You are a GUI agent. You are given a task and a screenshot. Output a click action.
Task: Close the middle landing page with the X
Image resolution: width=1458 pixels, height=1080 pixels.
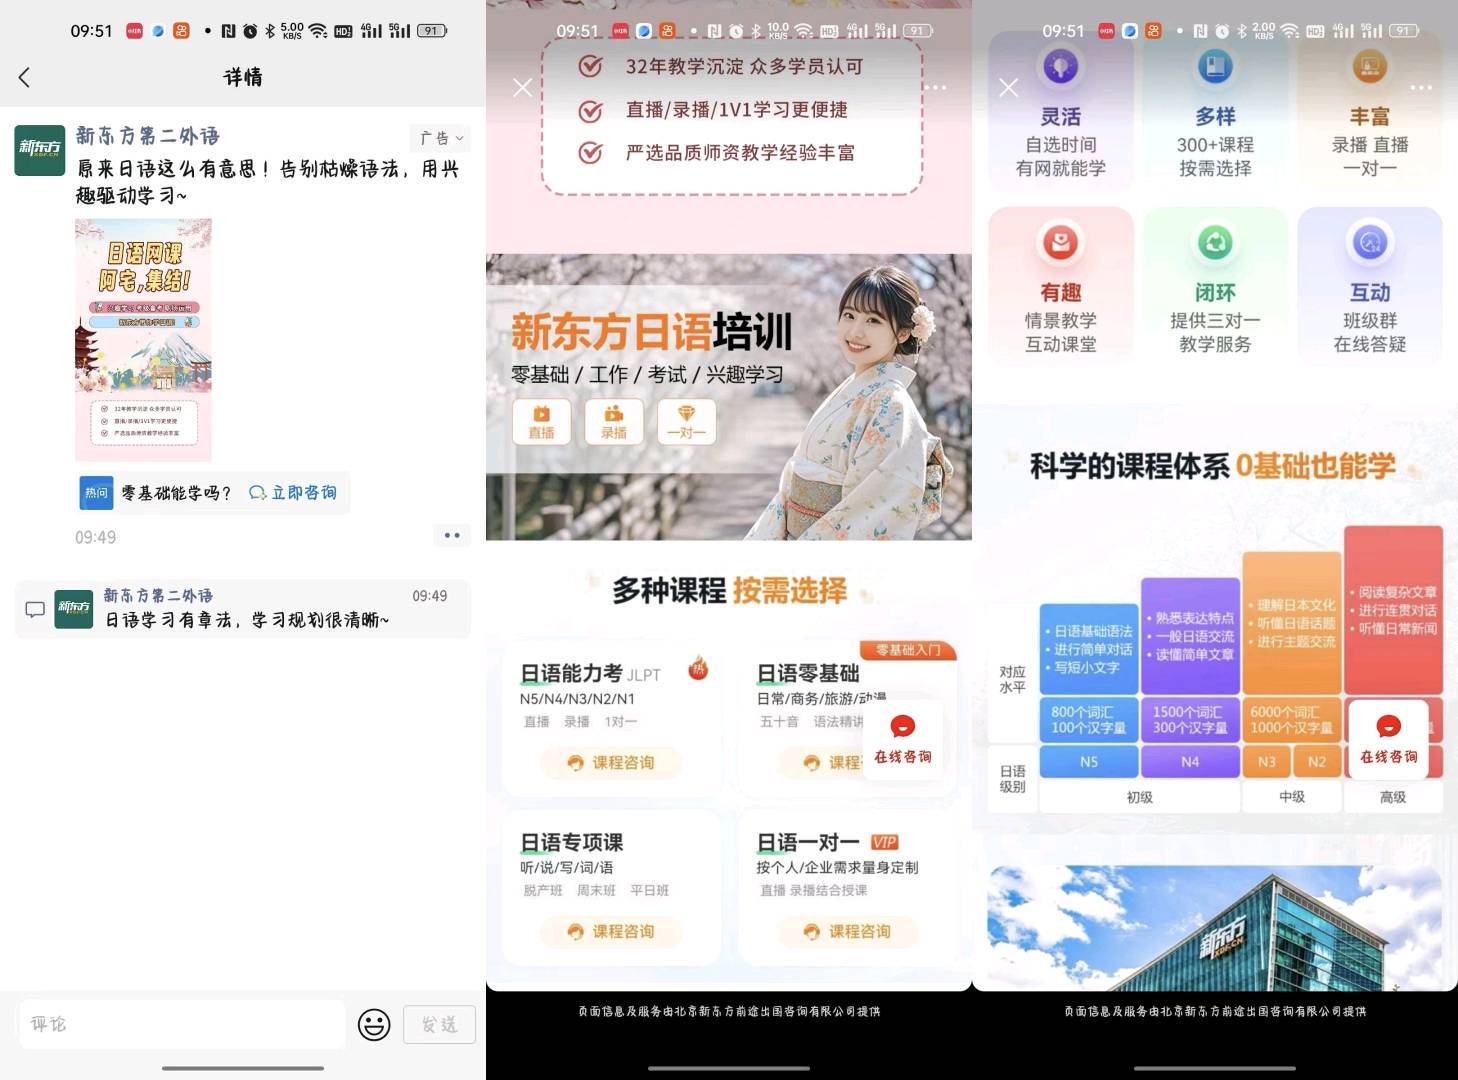coord(522,88)
